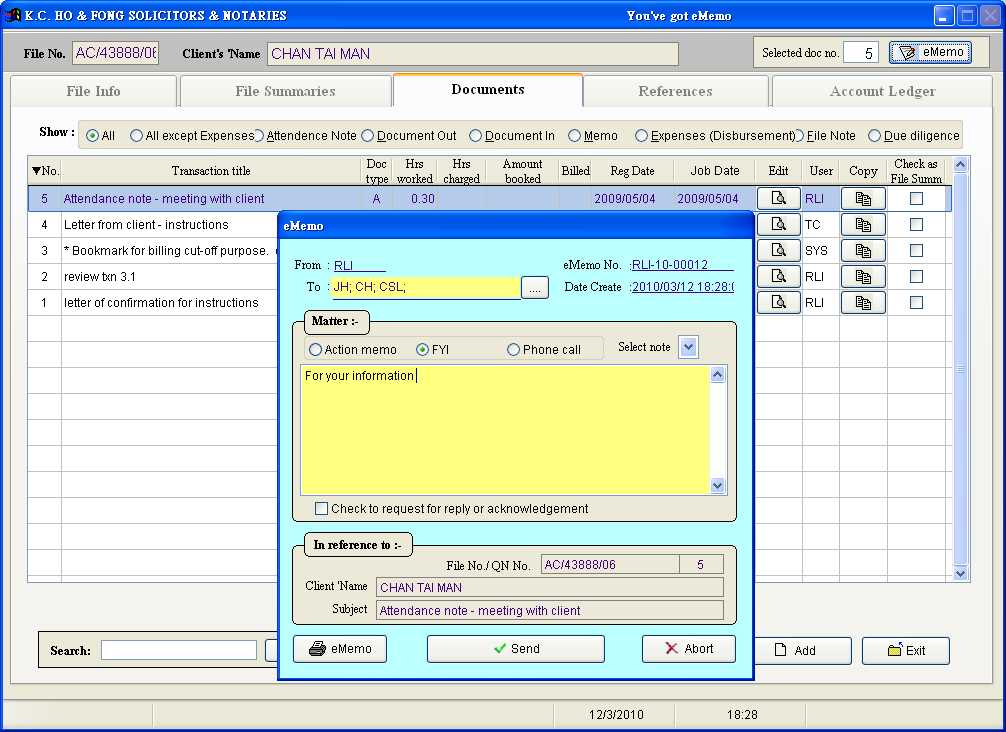Image resolution: width=1006 pixels, height=732 pixels.
Task: Abort the eMemo dialog
Action: coord(688,649)
